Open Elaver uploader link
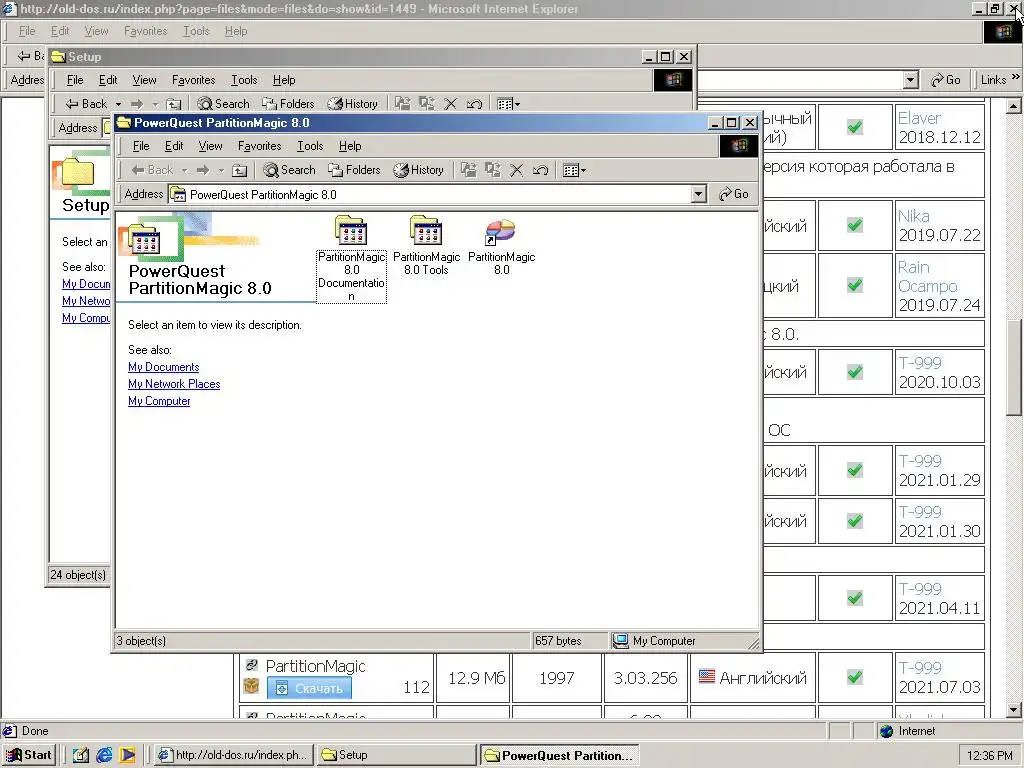1024x768 pixels. (x=919, y=118)
